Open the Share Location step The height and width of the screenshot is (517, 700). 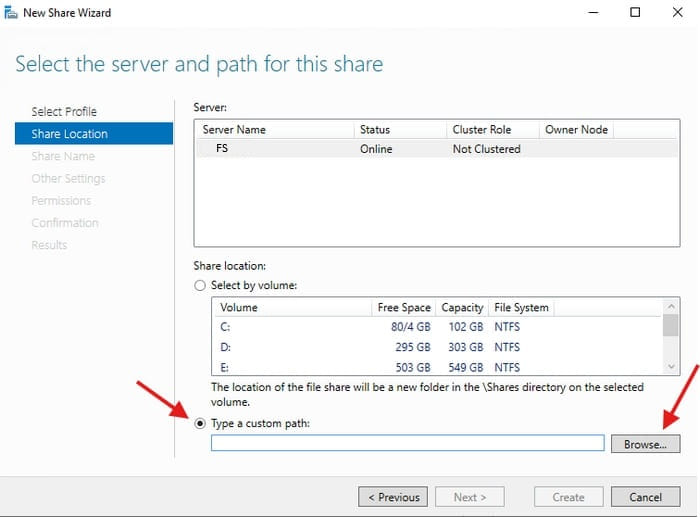pyautogui.click(x=94, y=133)
